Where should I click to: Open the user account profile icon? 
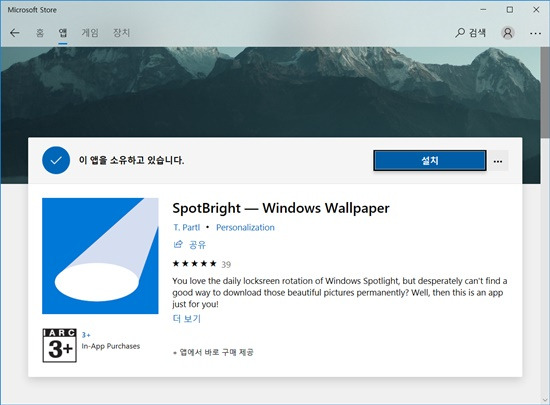508,33
